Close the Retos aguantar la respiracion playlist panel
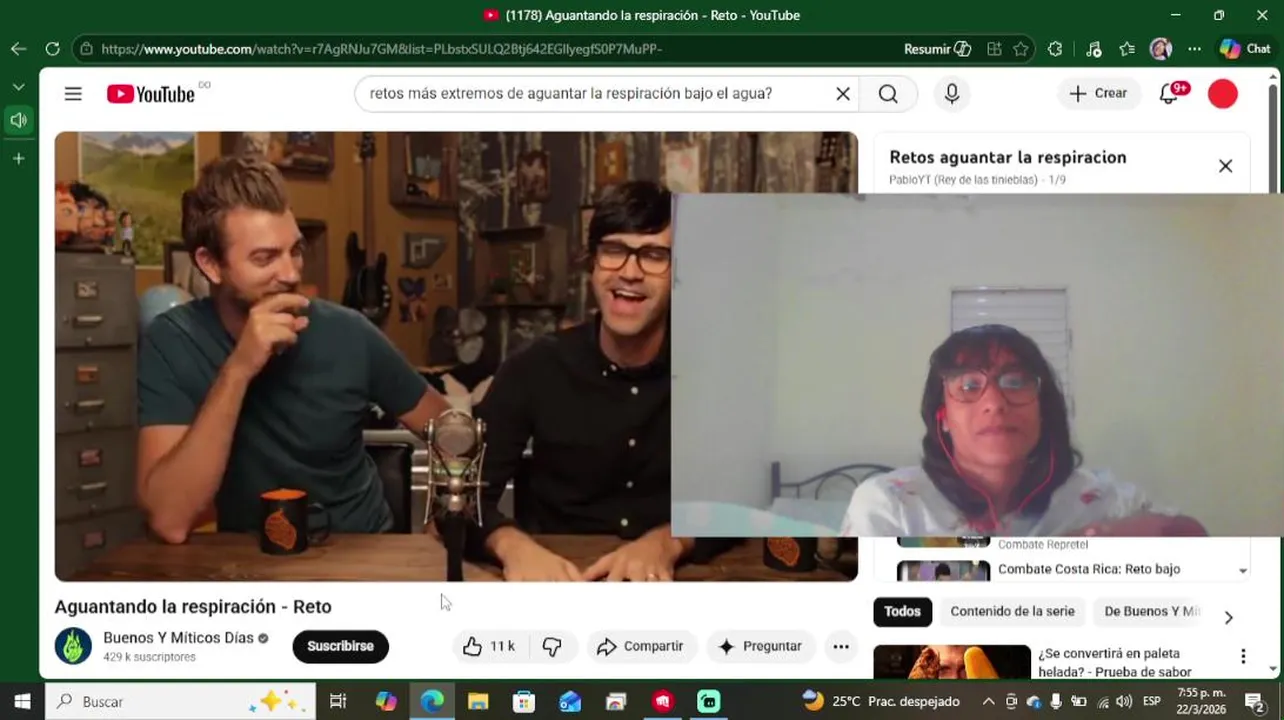This screenshot has height=720, width=1284. [1225, 166]
